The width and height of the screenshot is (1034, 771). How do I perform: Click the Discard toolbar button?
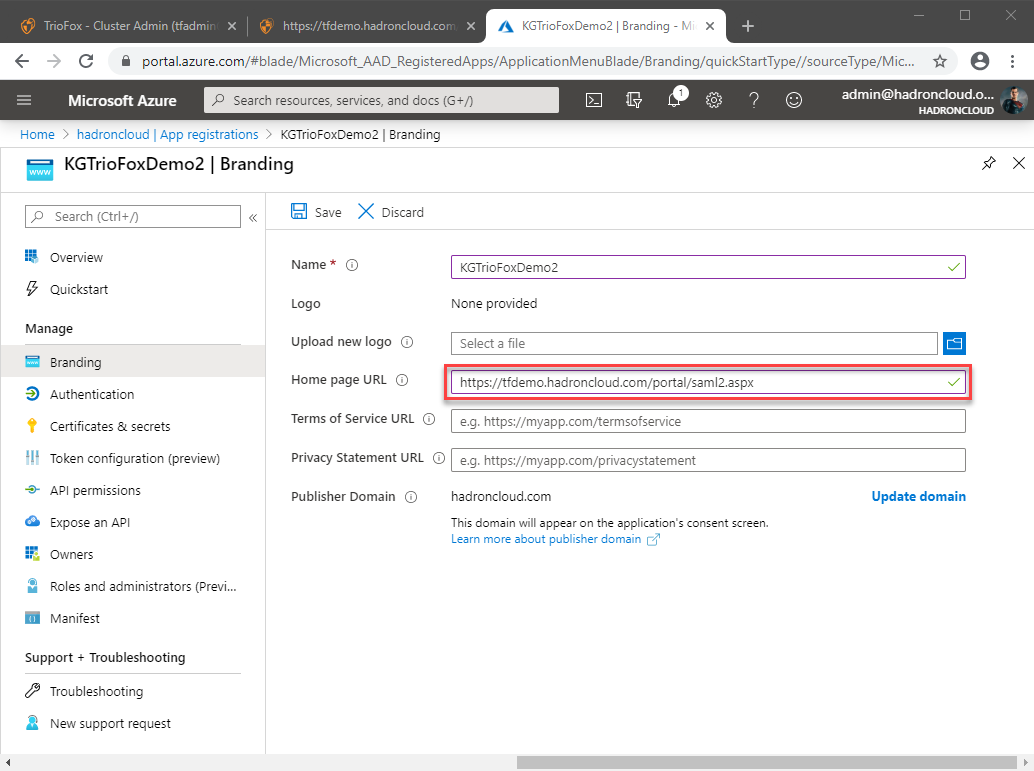(391, 212)
